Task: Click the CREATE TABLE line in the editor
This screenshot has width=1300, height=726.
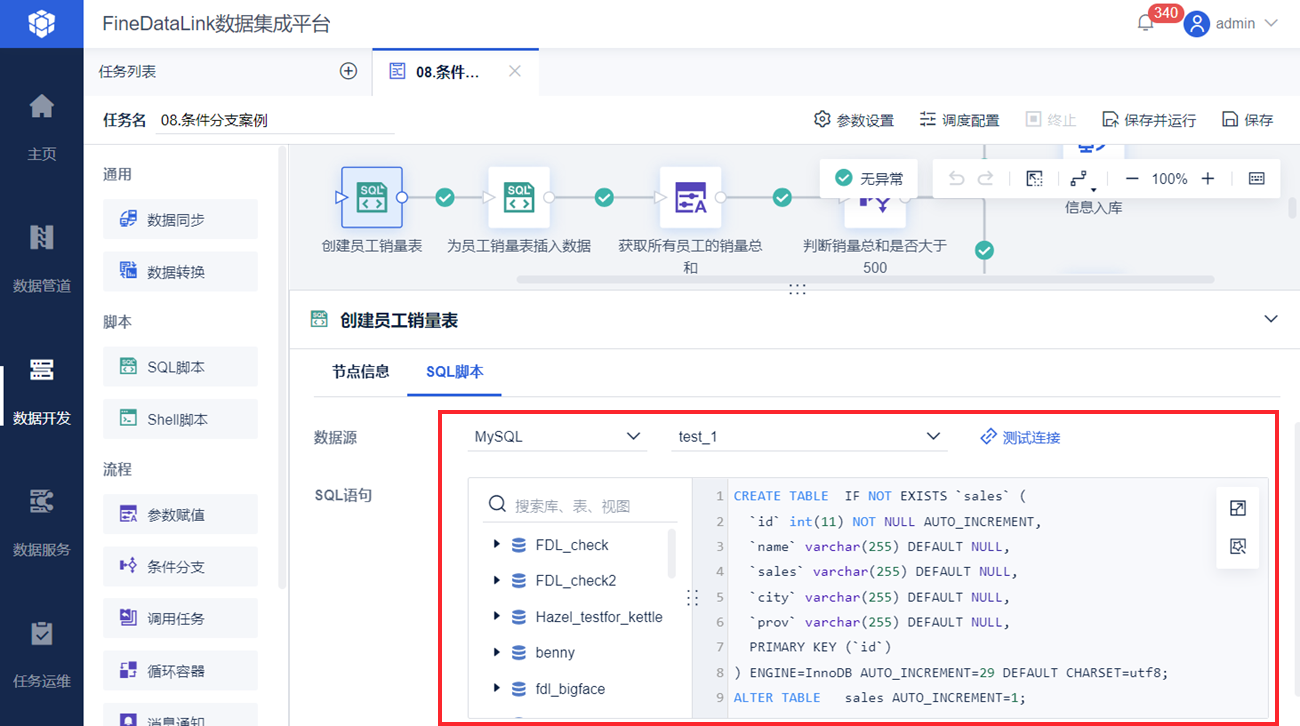Action: [x=880, y=496]
